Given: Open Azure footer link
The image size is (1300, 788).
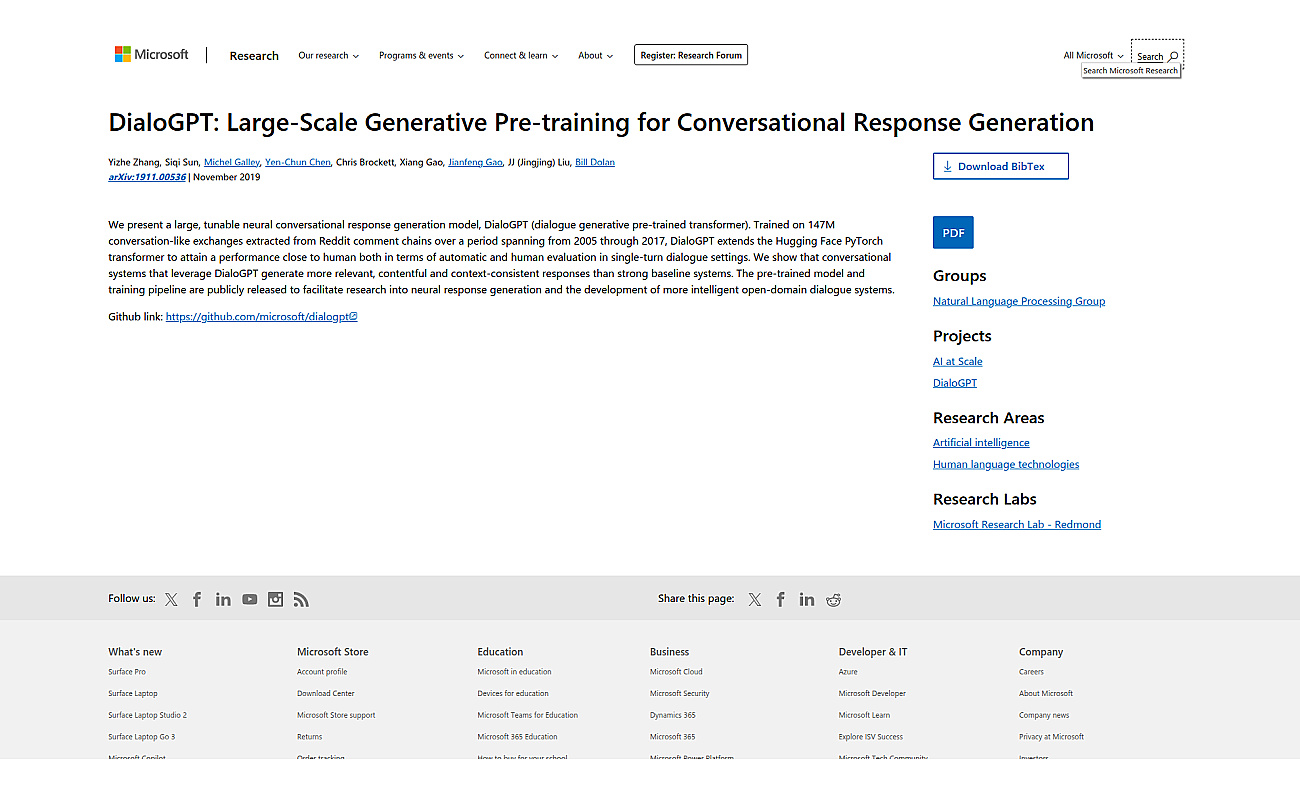Looking at the screenshot, I should click(848, 672).
